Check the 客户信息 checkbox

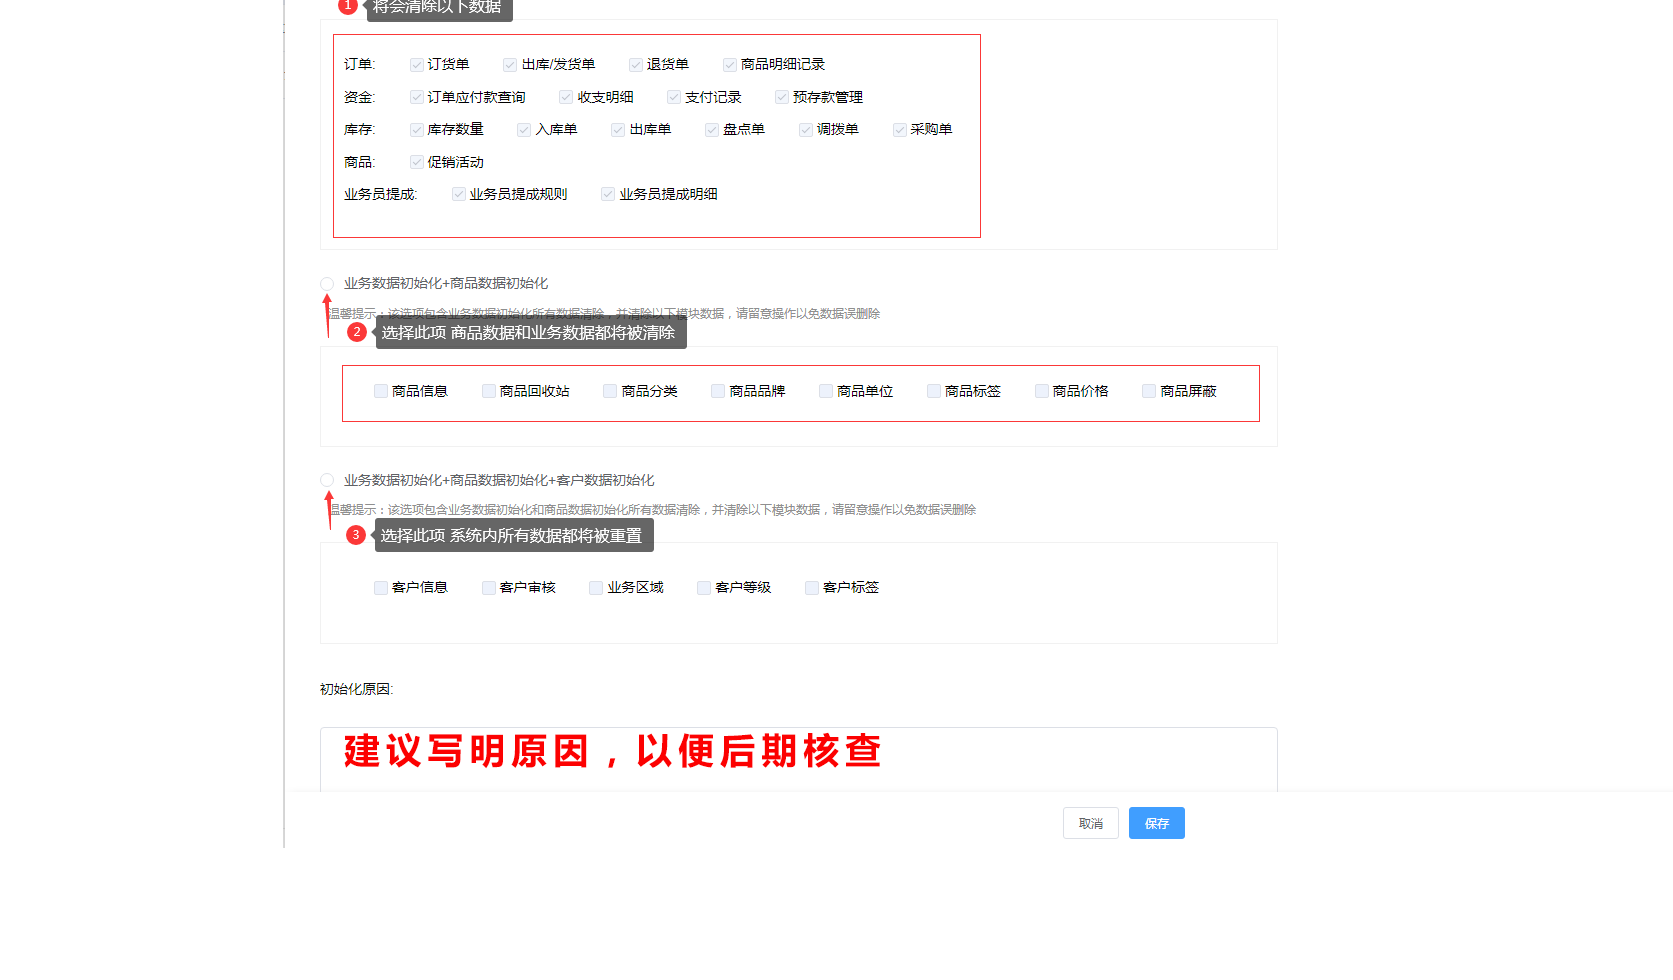(381, 588)
